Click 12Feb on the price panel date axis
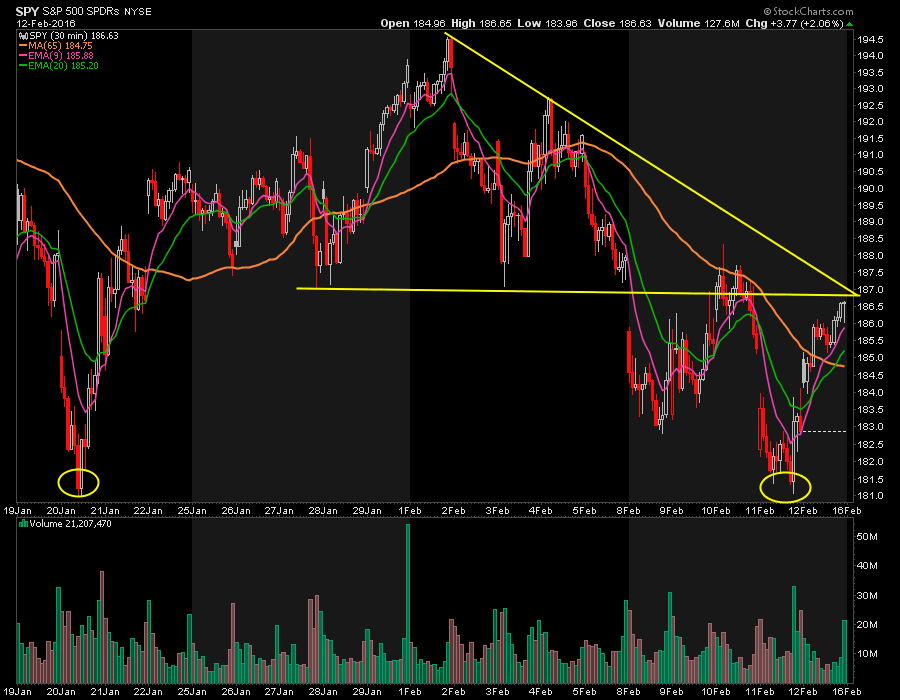This screenshot has height=700, width=900. (803, 511)
